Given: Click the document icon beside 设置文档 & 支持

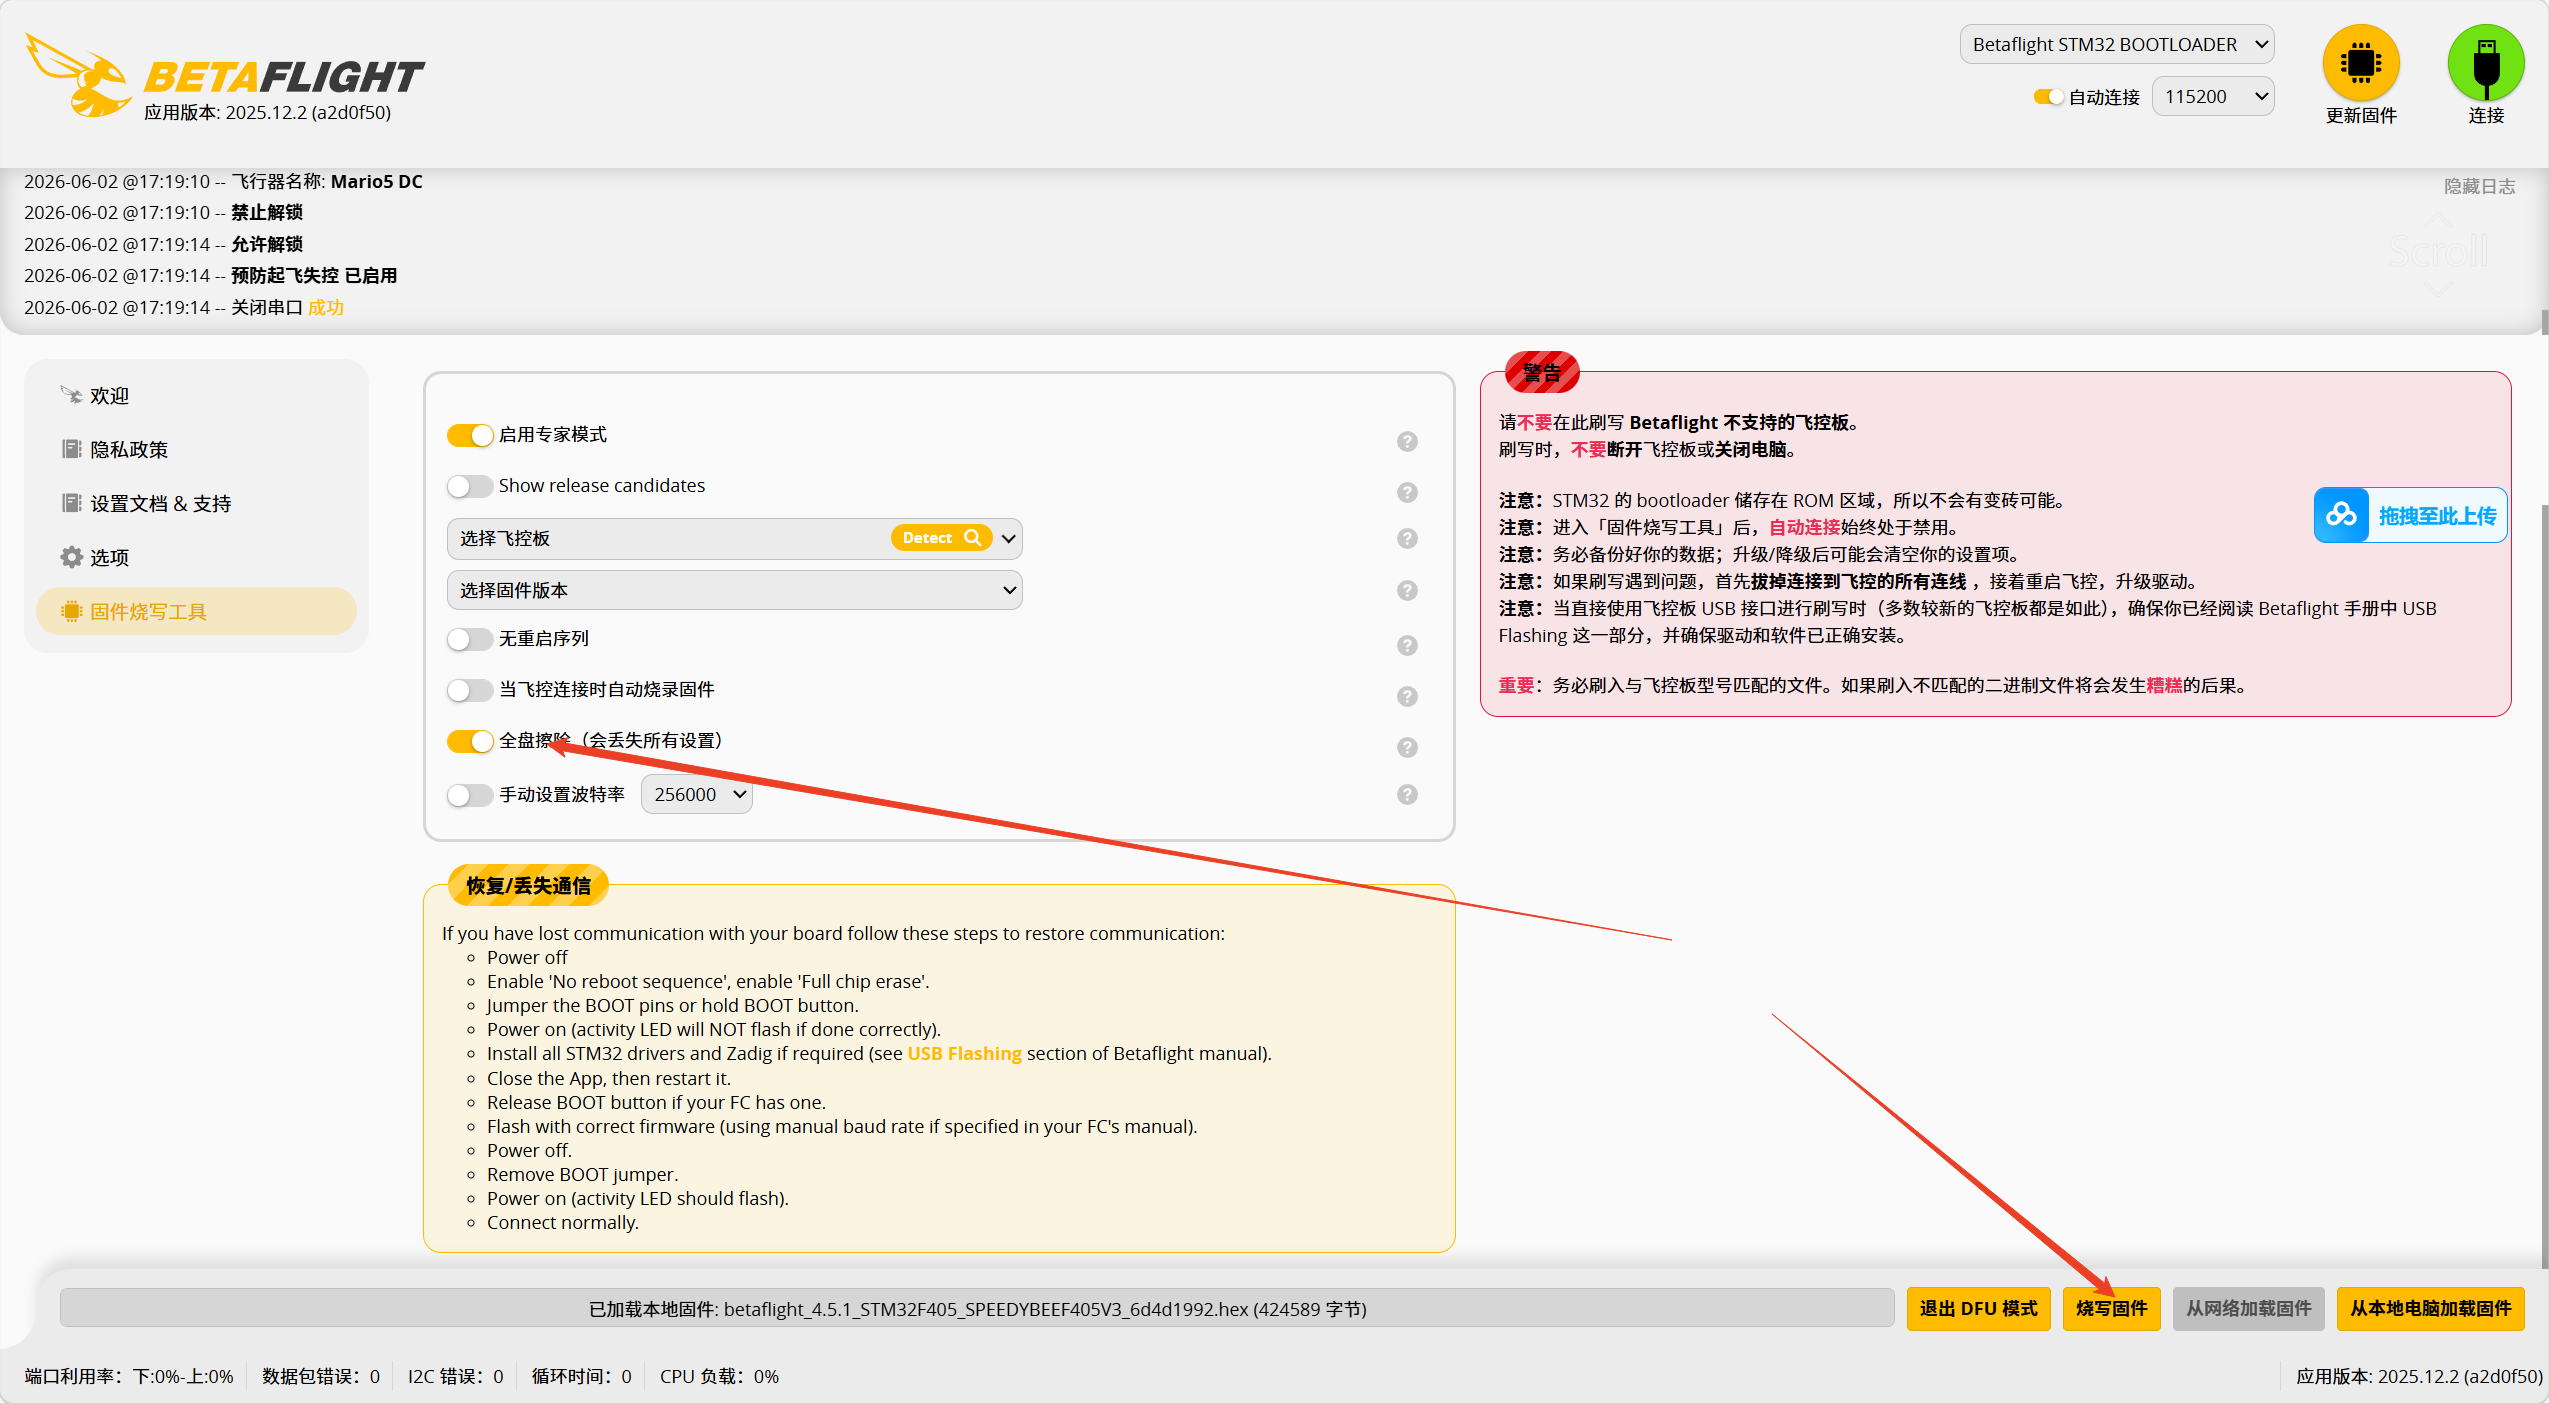Looking at the screenshot, I should (x=71, y=503).
